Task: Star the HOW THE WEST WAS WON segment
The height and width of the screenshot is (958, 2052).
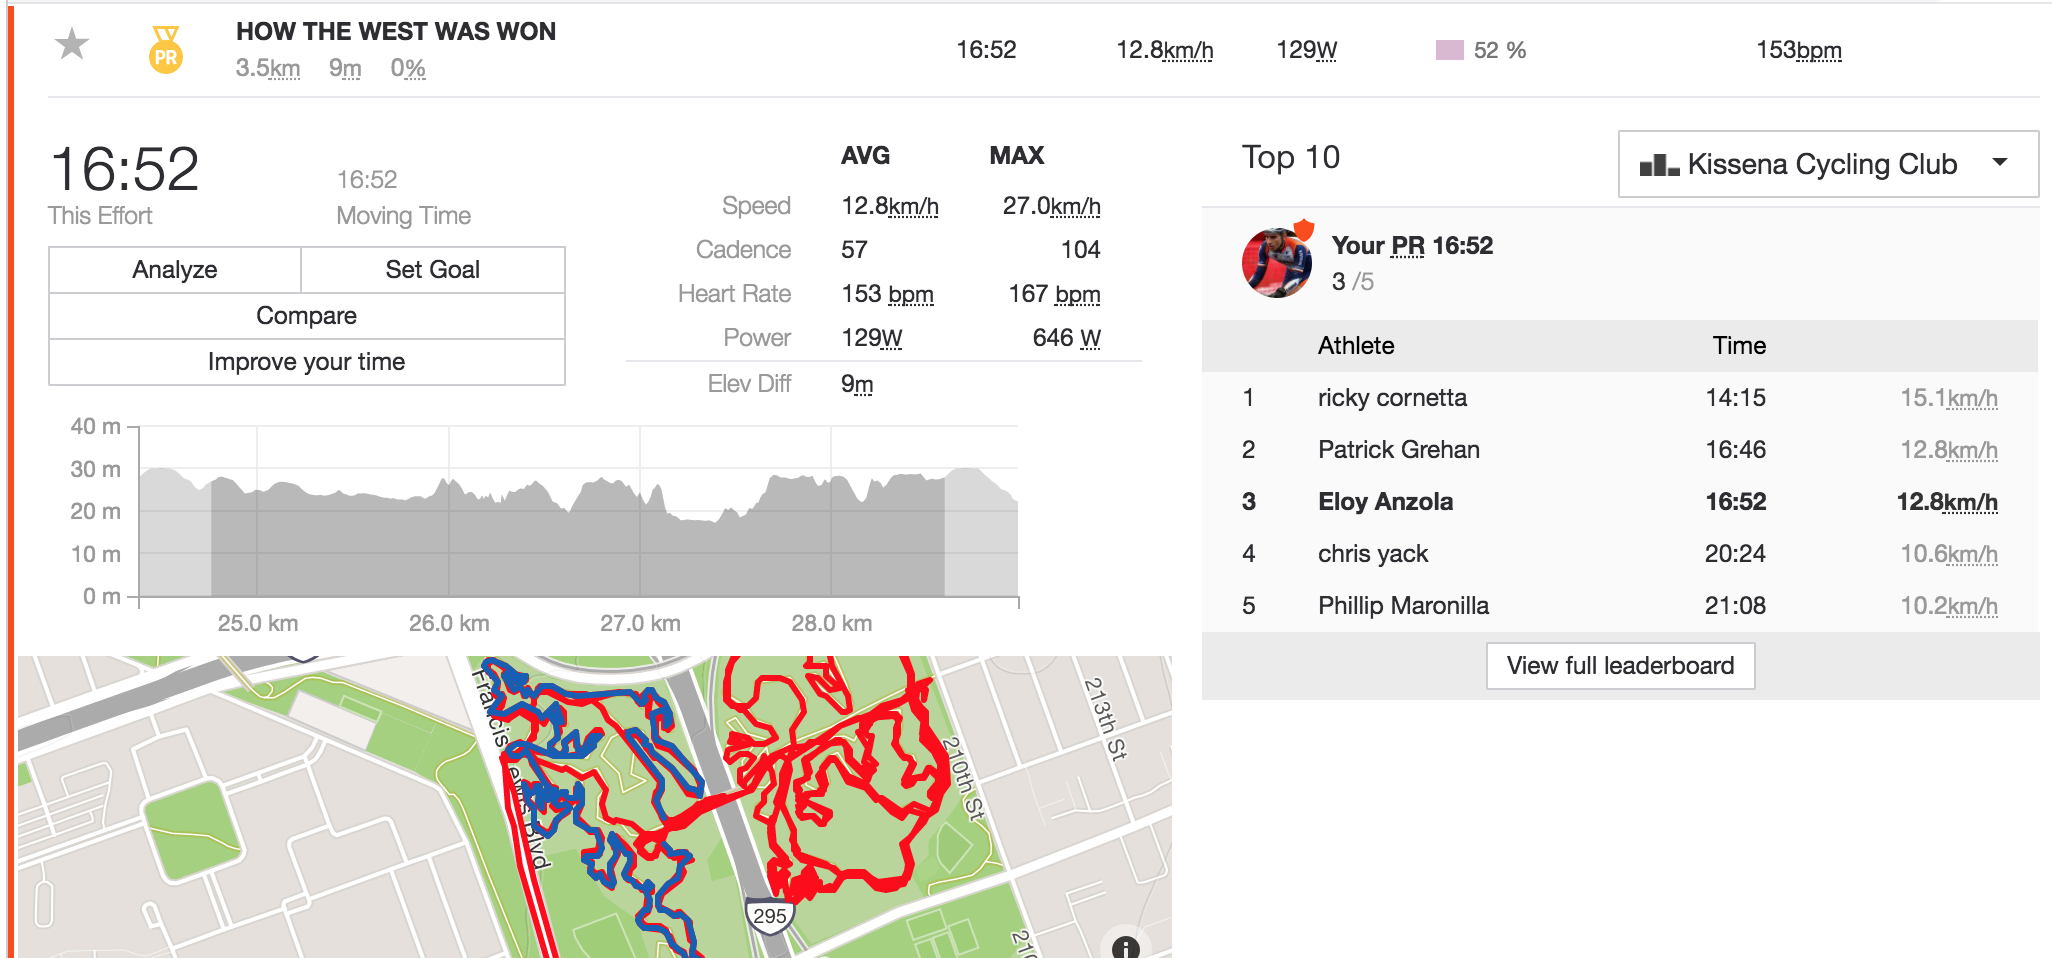Action: pyautogui.click(x=72, y=44)
